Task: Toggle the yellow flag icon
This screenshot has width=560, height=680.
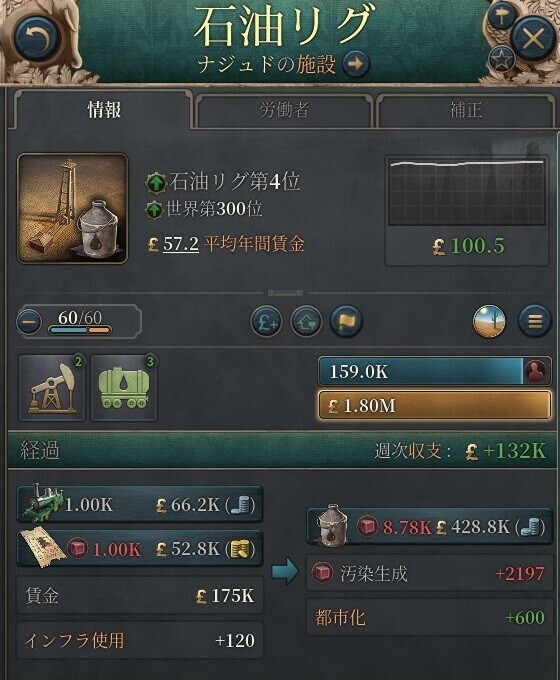Action: (346, 322)
